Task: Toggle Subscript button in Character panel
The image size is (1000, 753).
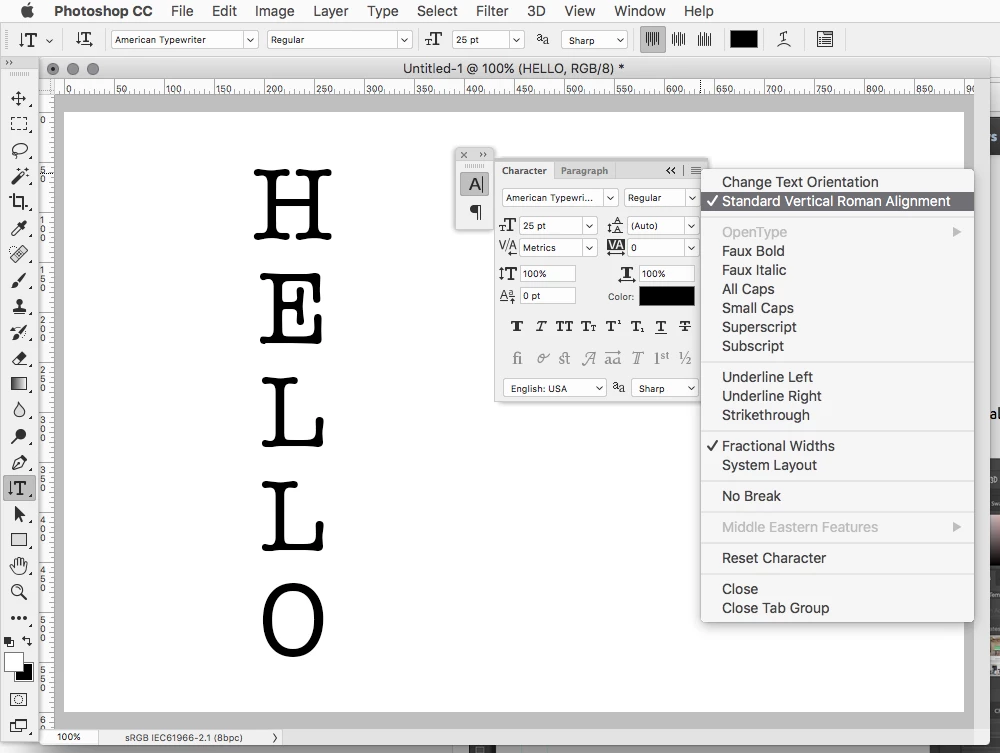Action: 637,326
